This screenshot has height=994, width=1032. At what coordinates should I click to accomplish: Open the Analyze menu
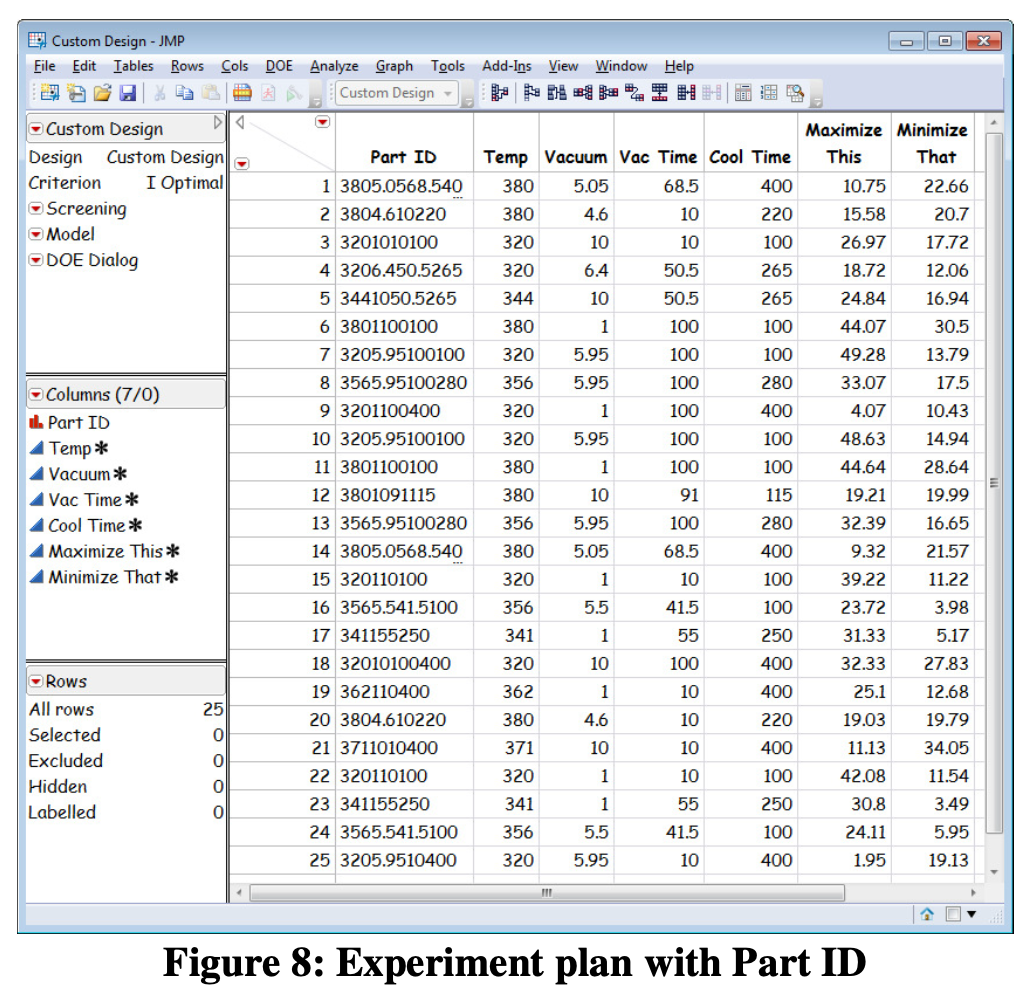[x=334, y=66]
